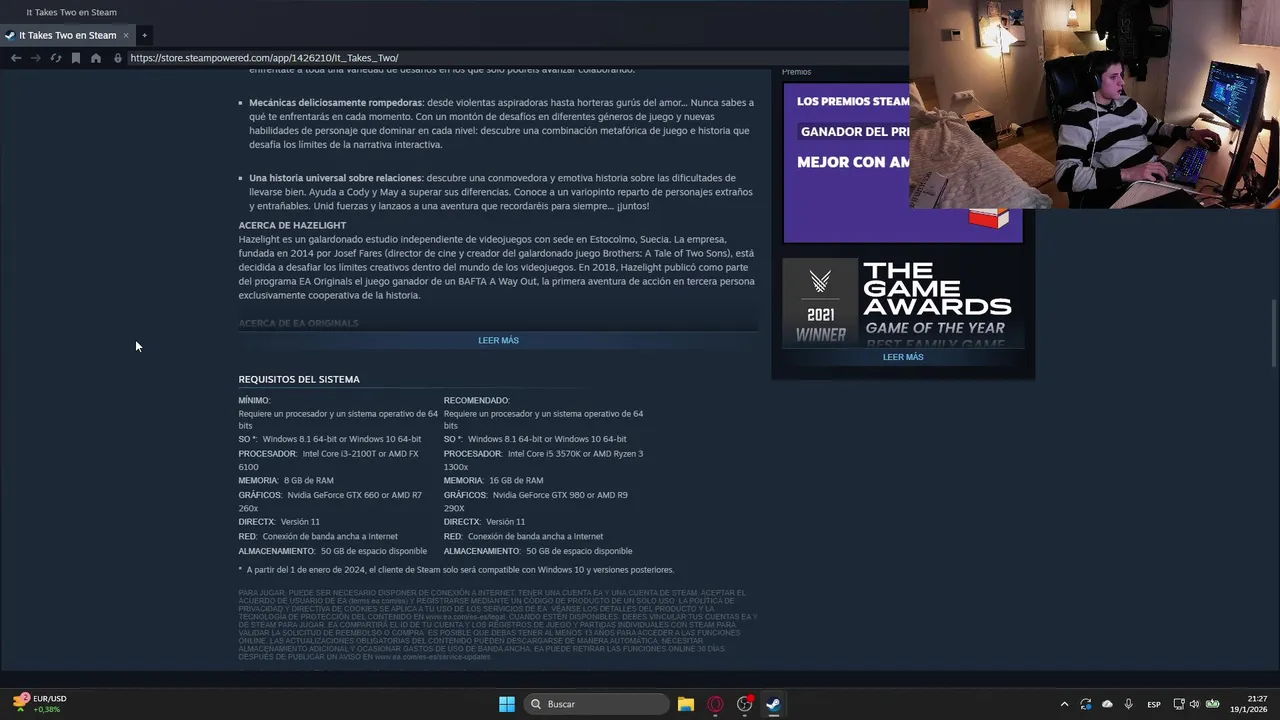This screenshot has width=1280, height=720.
Task: Open the taskbar app with red notification badge
Action: [744, 704]
